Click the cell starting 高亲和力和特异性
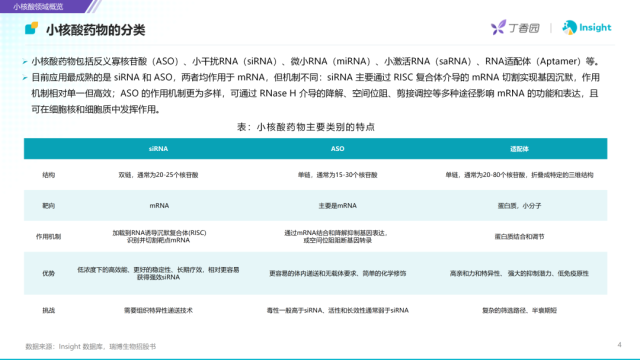 point(519,273)
